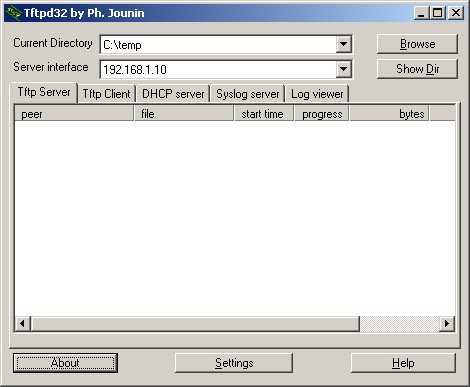470x387 pixels.
Task: Click the horizontal scrollbar thumb
Action: [x=195, y=323]
